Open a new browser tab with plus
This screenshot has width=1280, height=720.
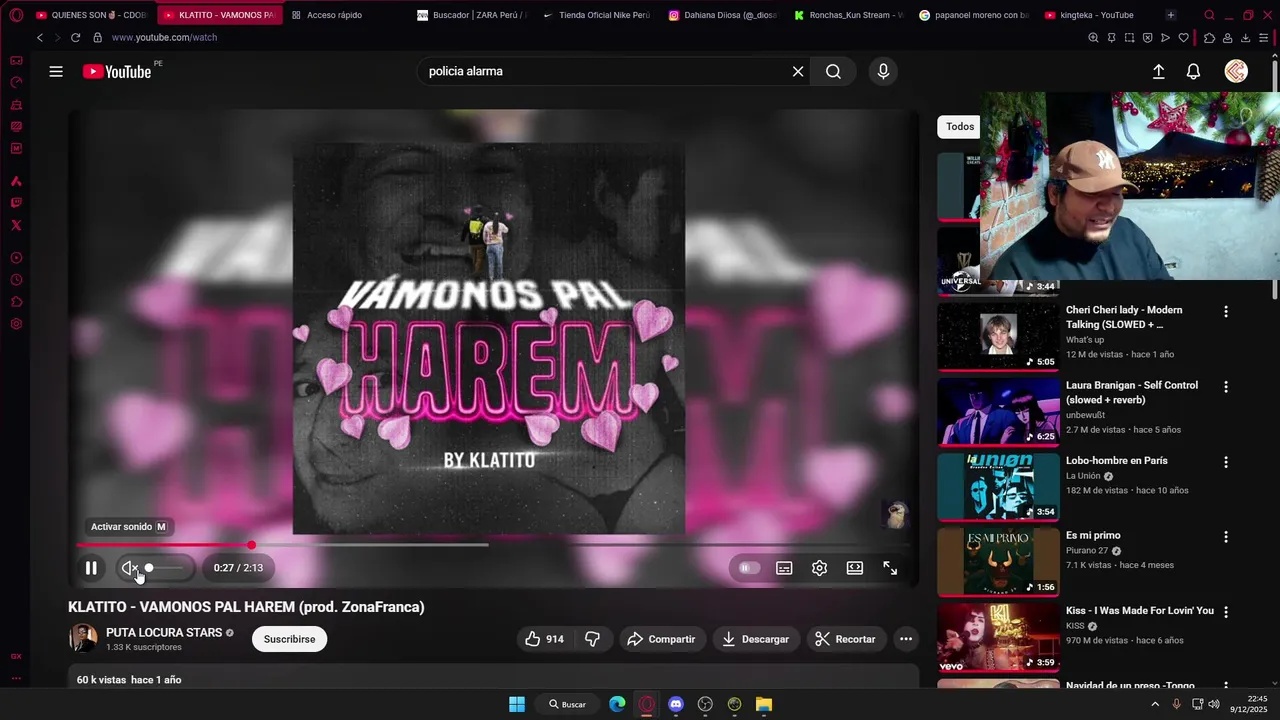[x=1171, y=15]
